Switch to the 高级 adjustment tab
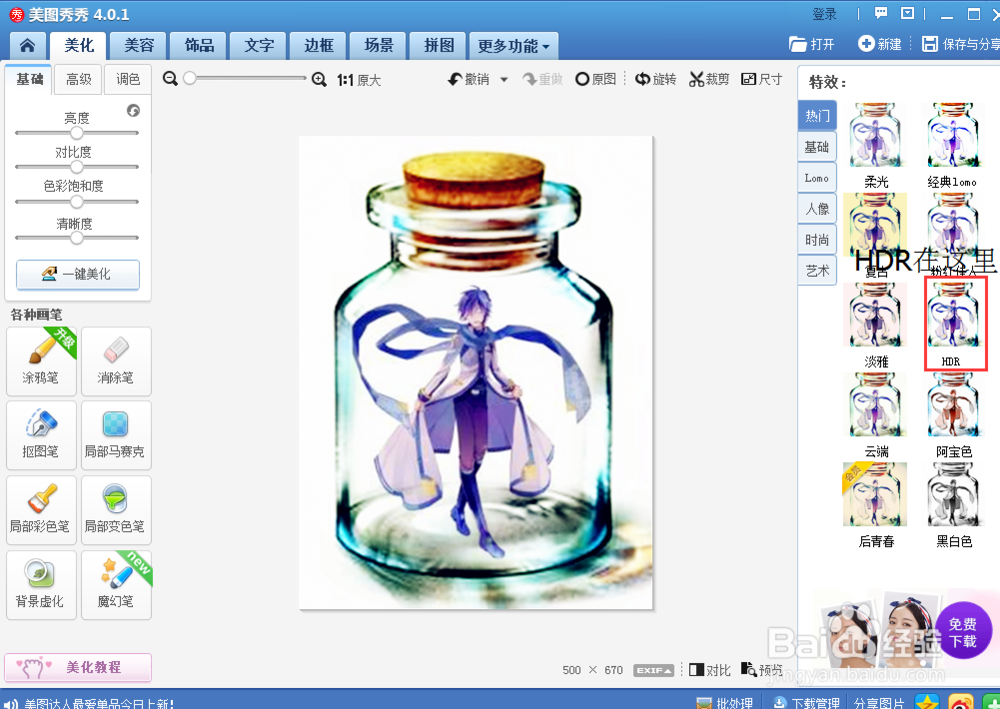Image resolution: width=1000 pixels, height=709 pixels. click(79, 79)
